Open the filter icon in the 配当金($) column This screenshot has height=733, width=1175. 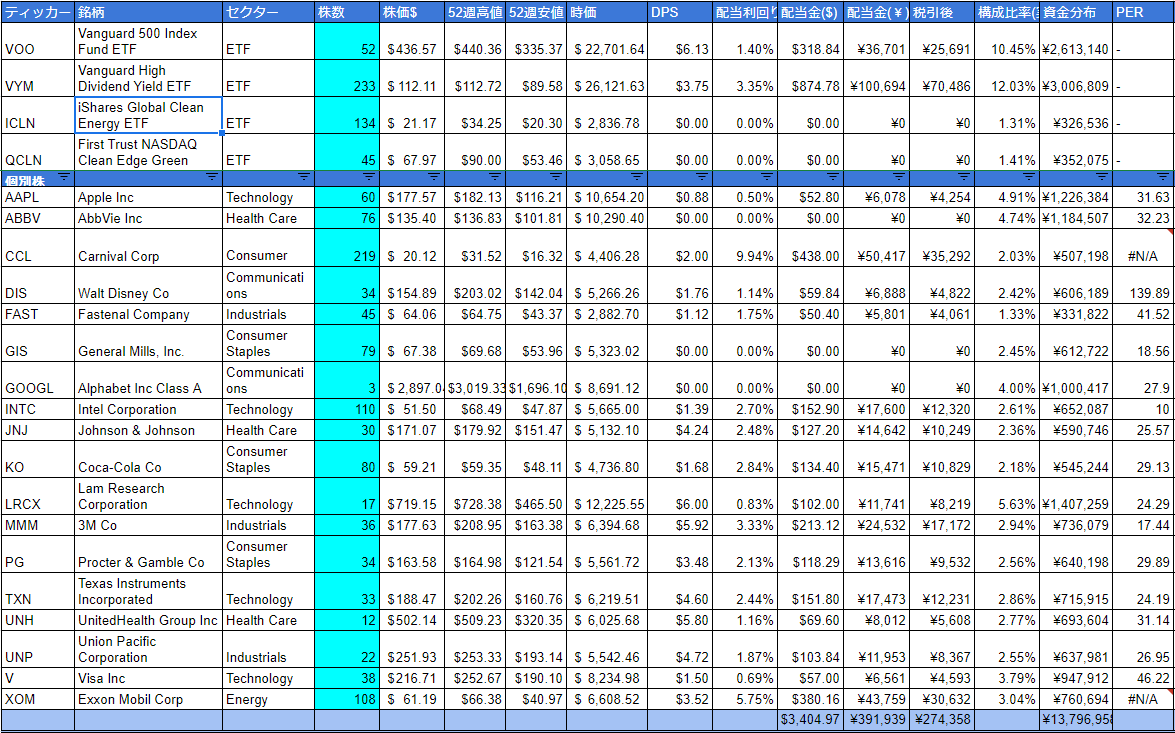833,178
